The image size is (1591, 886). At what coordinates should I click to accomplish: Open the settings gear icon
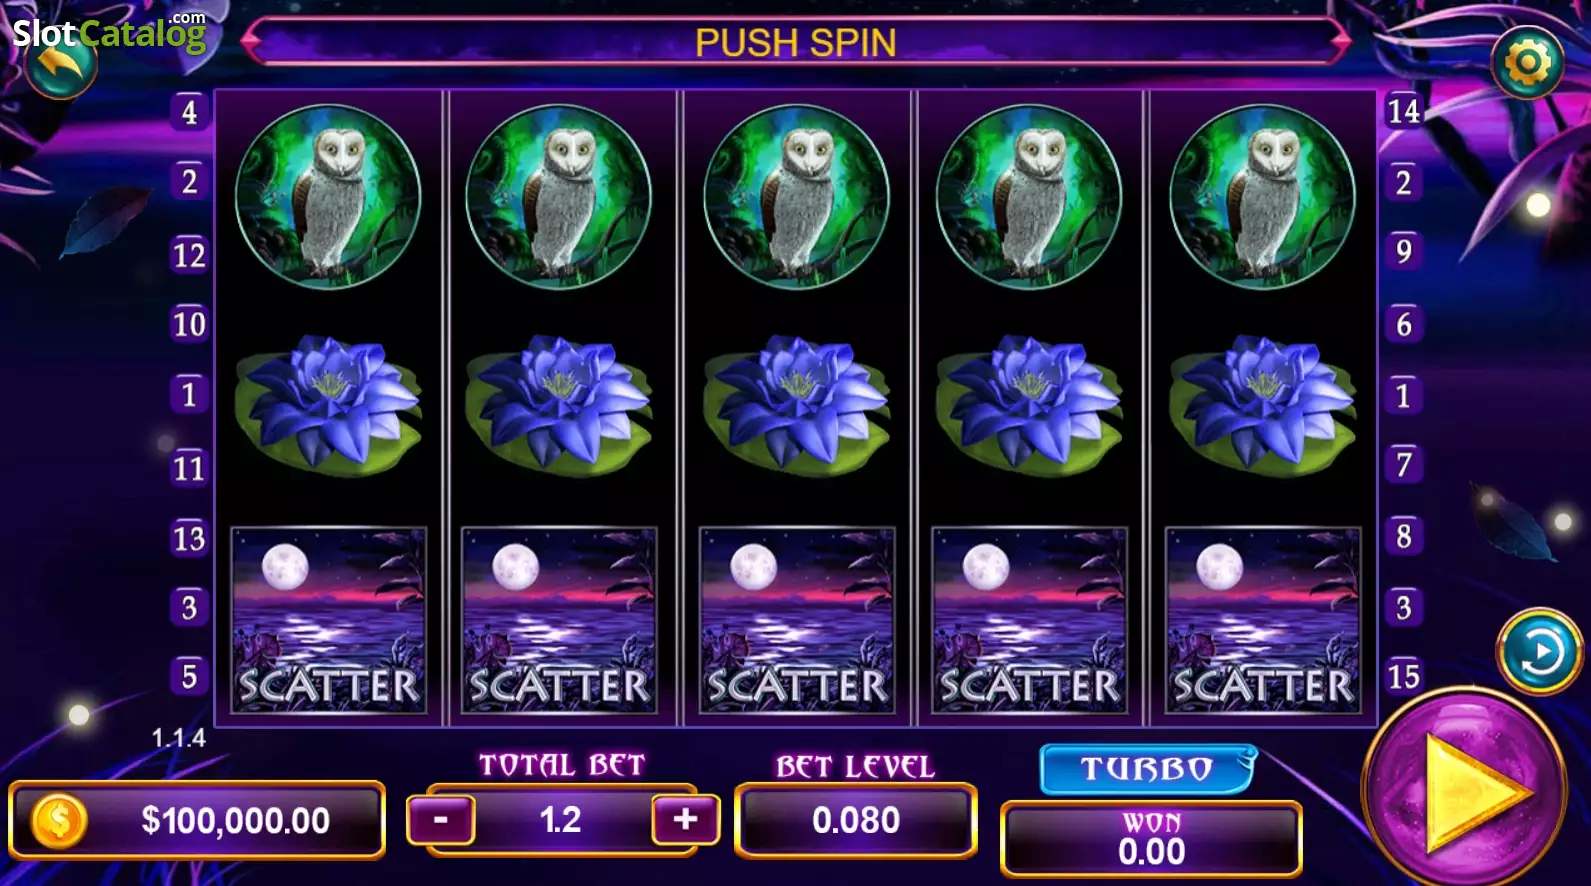click(x=1527, y=63)
